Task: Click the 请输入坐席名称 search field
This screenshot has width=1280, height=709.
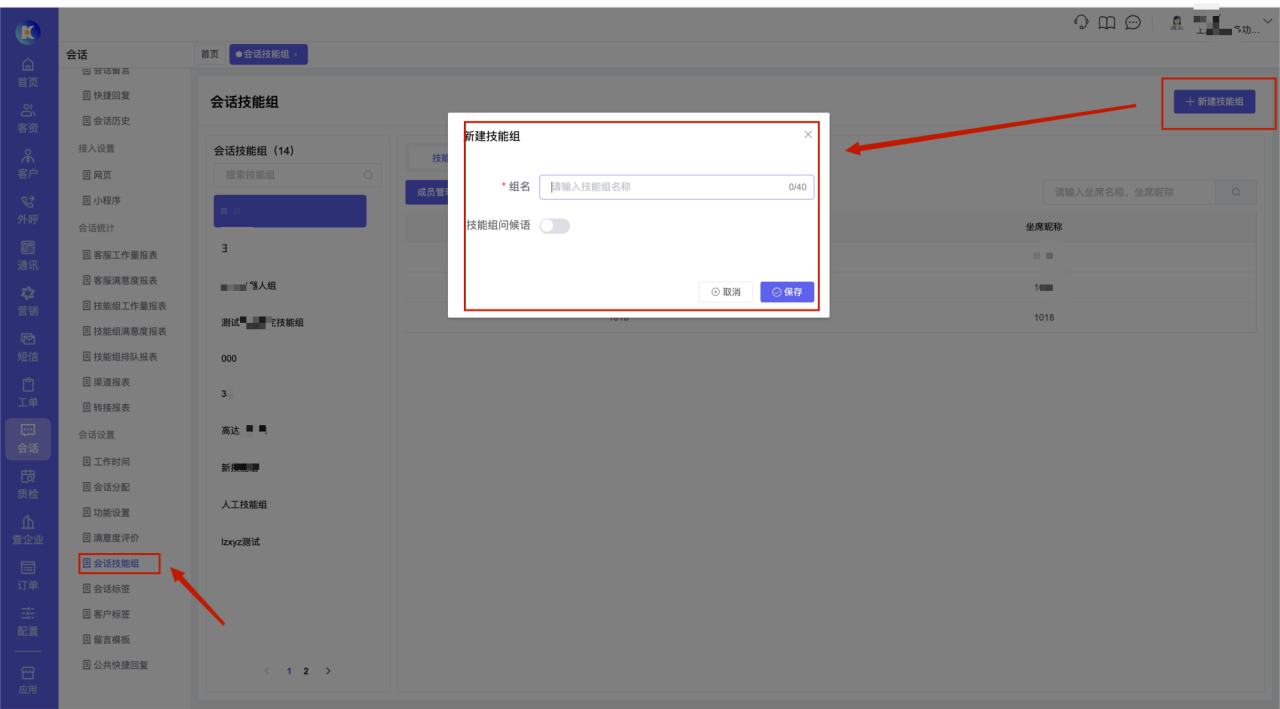Action: [x=1129, y=192]
